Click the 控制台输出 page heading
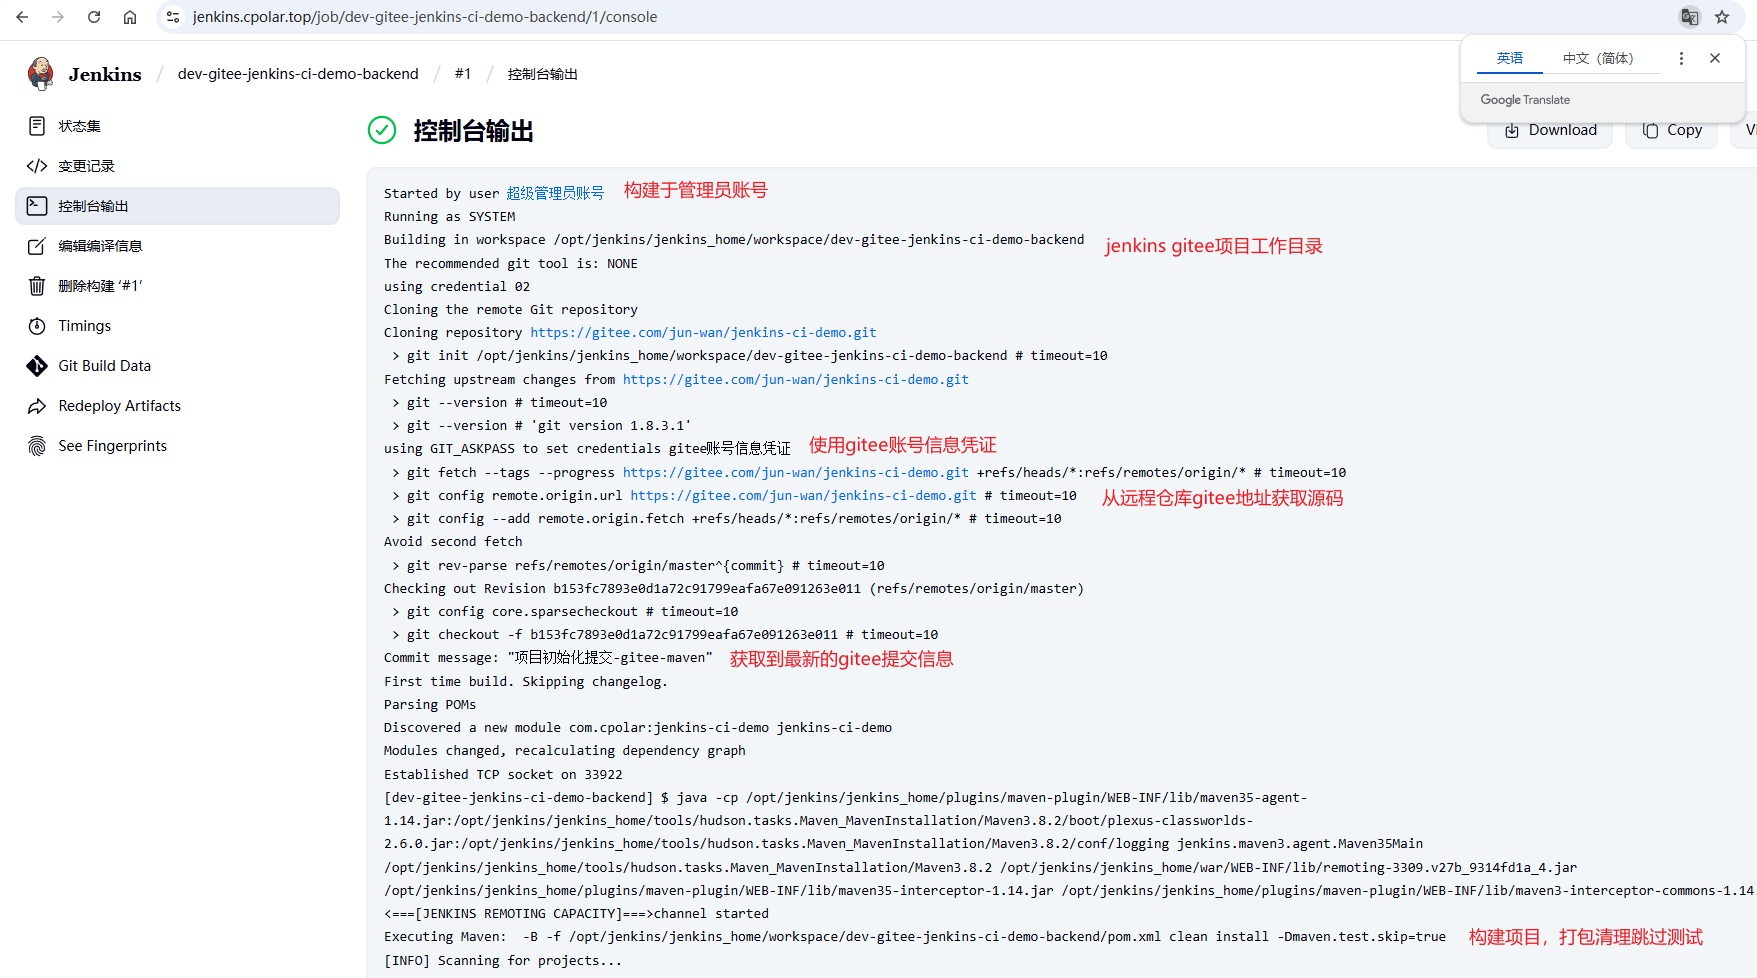This screenshot has height=978, width=1757. point(473,131)
